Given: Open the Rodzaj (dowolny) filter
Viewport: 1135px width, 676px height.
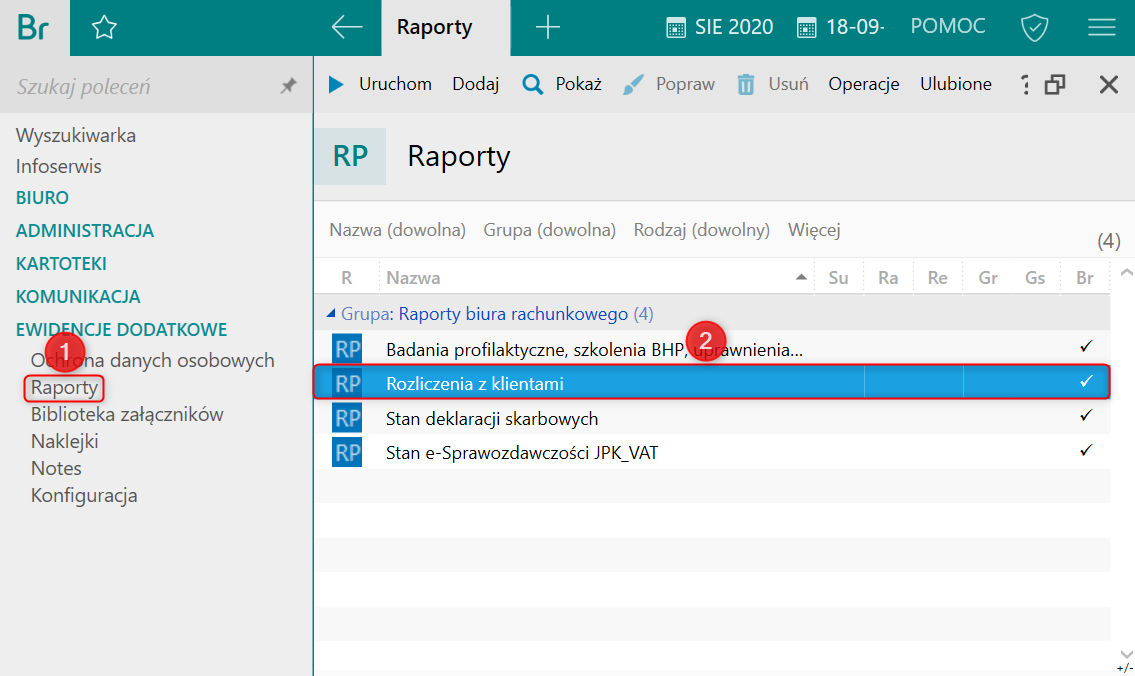Looking at the screenshot, I should click(701, 230).
